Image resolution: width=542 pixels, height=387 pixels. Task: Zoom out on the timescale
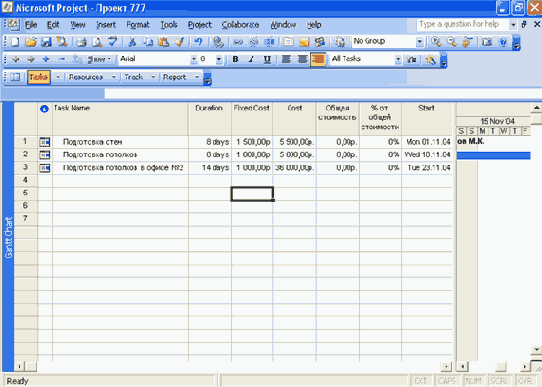451,42
